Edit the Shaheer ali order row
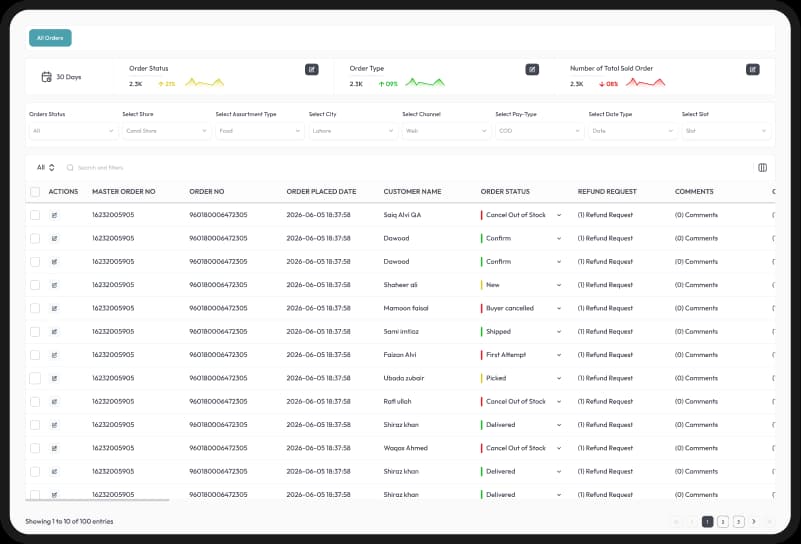Viewport: 801px width, 544px height. 54,285
